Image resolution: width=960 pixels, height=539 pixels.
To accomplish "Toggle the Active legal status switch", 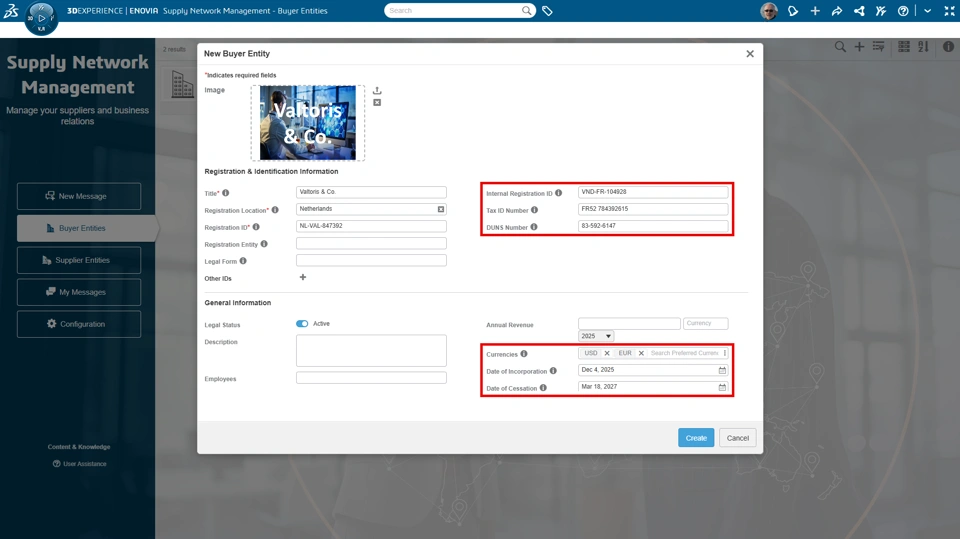I will pyautogui.click(x=302, y=323).
